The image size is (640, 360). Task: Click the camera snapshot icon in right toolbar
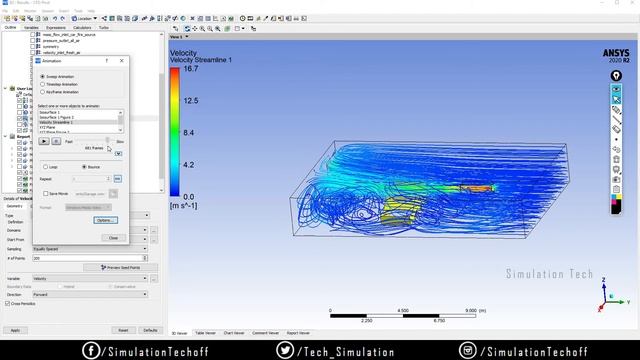point(616,179)
